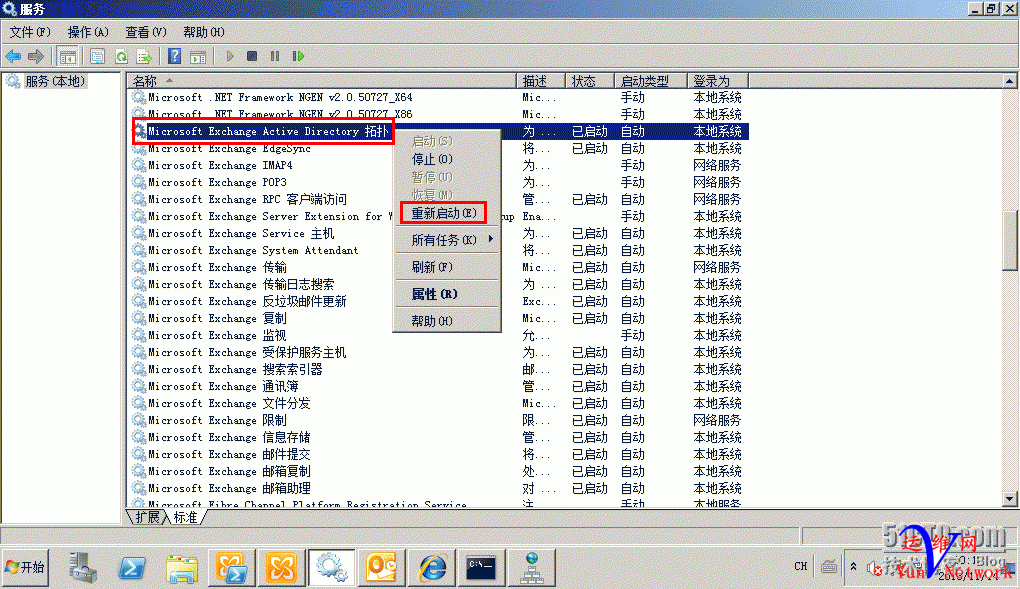Select Microsoft Exchange System Attendant service
The width and height of the screenshot is (1020, 589).
(x=253, y=250)
